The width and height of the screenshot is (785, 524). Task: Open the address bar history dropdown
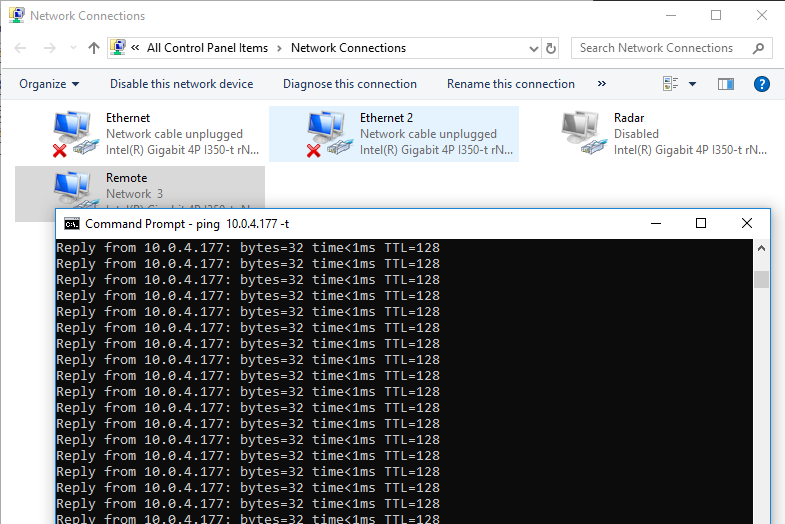tap(534, 49)
